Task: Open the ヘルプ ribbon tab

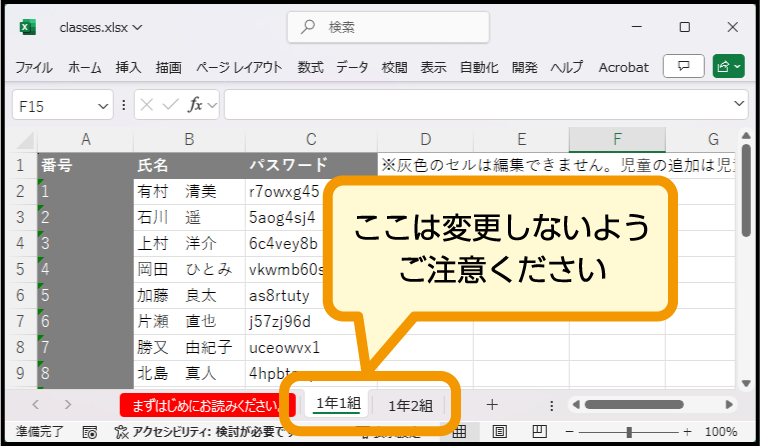Action: [567, 67]
